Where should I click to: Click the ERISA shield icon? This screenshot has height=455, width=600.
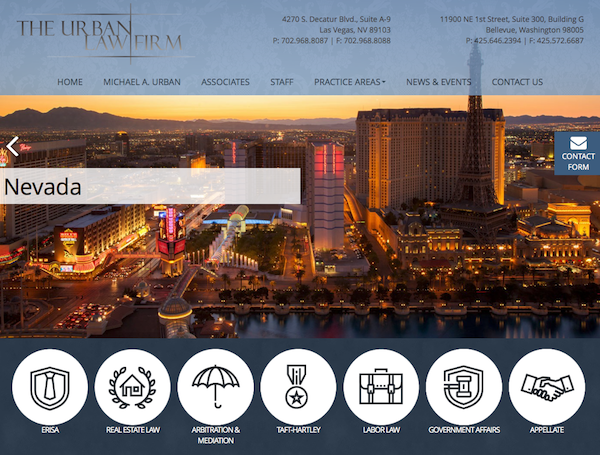50,387
